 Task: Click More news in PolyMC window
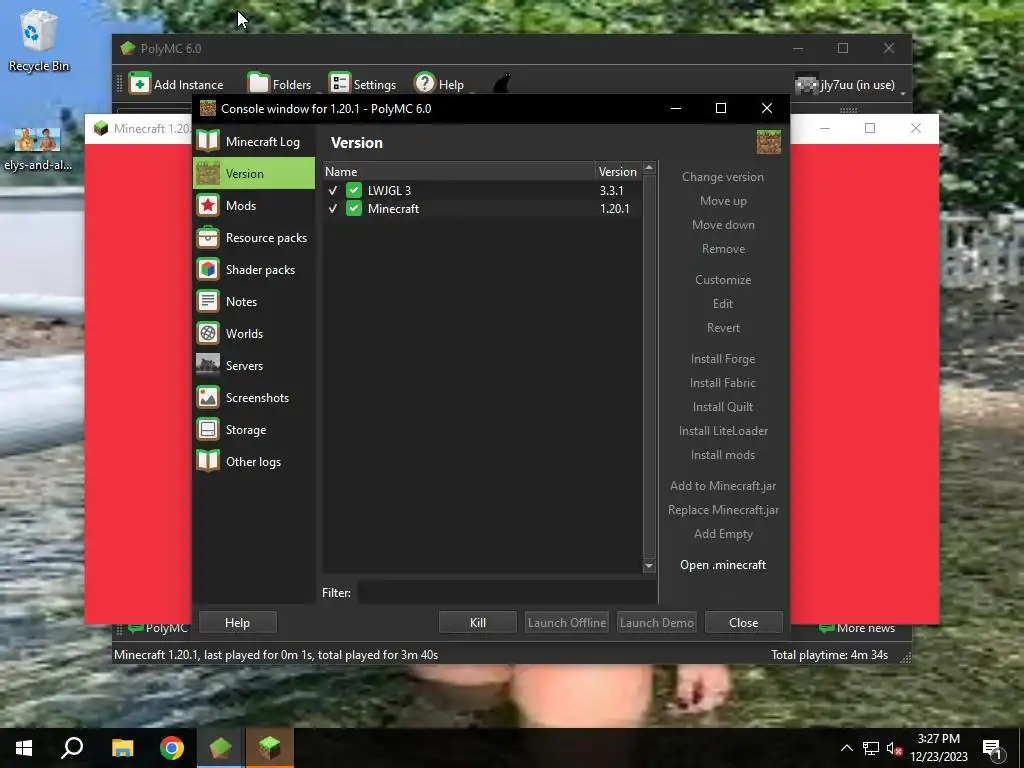coord(857,628)
